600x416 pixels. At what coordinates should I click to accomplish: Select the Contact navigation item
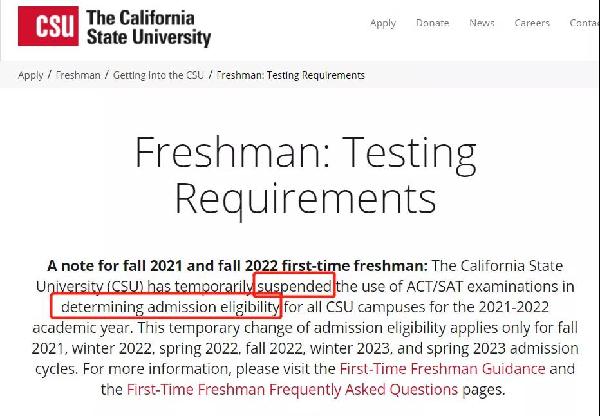584,23
